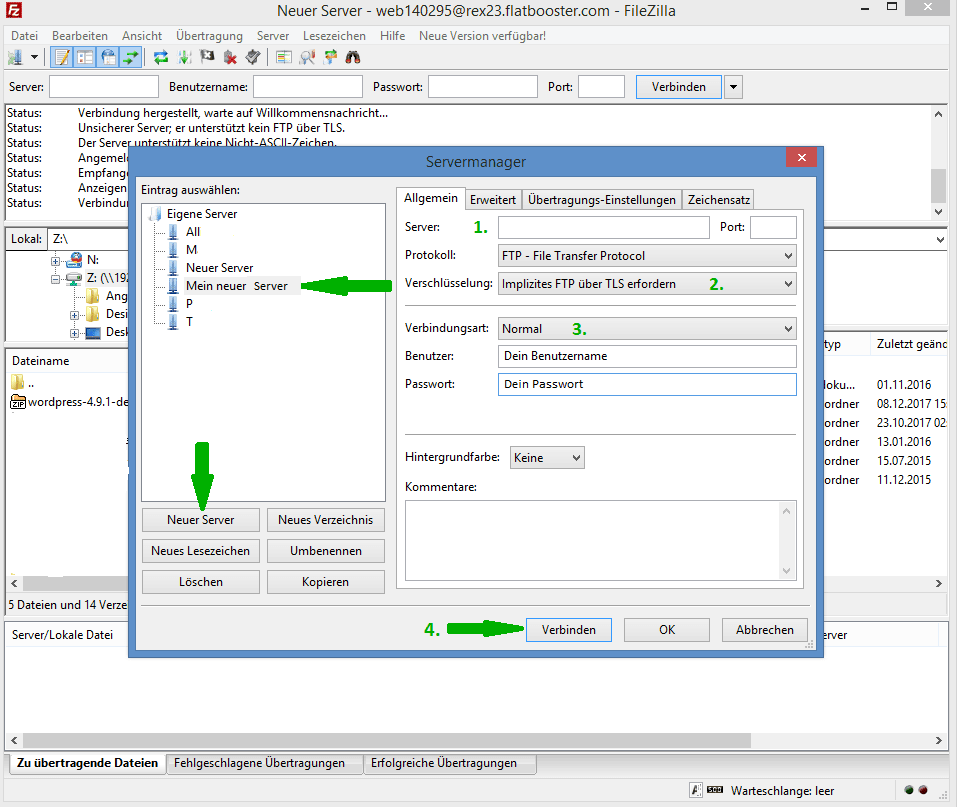Switch to Übertragungs-Einstellungen tab
Screen dimensions: 957x807
[602, 200]
